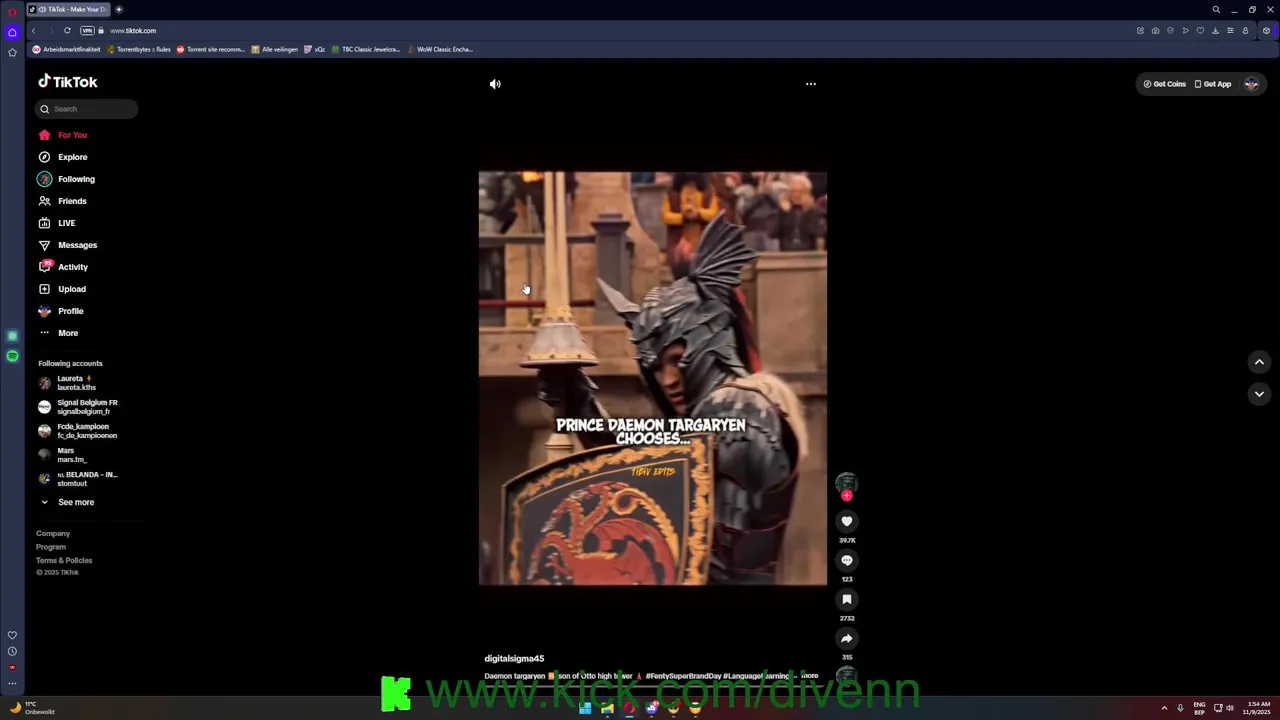
Task: Open the spinning music disc sound page
Action: pyautogui.click(x=847, y=677)
